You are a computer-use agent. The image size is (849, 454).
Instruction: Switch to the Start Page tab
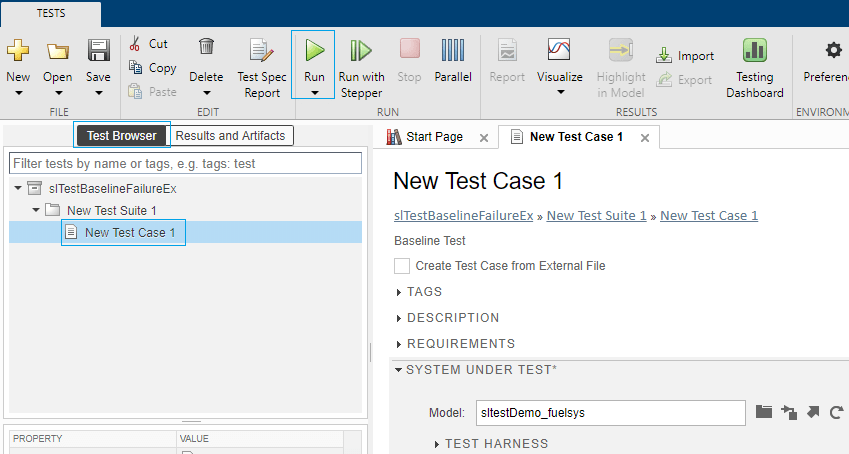[x=434, y=137]
